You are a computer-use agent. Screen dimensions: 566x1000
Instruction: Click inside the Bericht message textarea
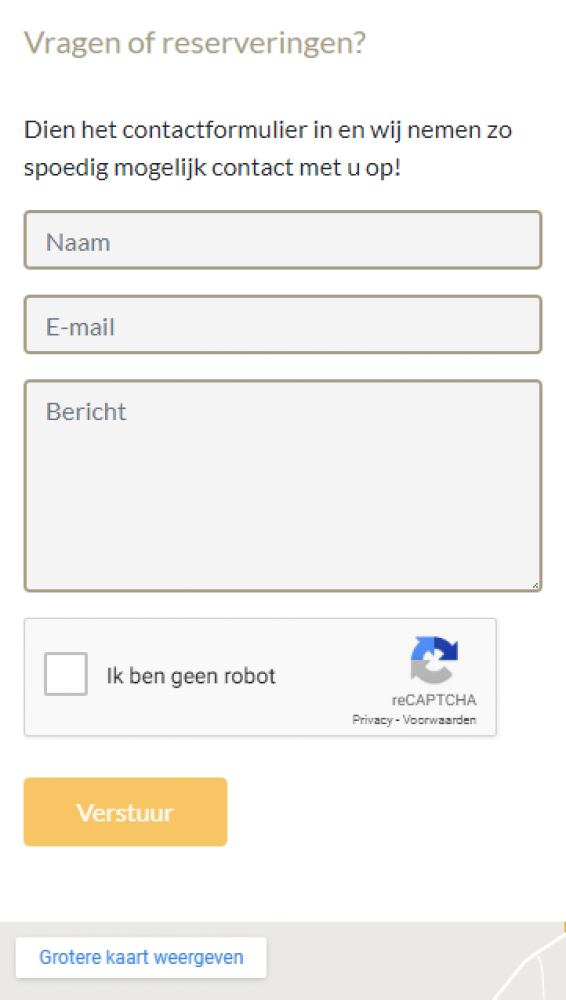[283, 487]
